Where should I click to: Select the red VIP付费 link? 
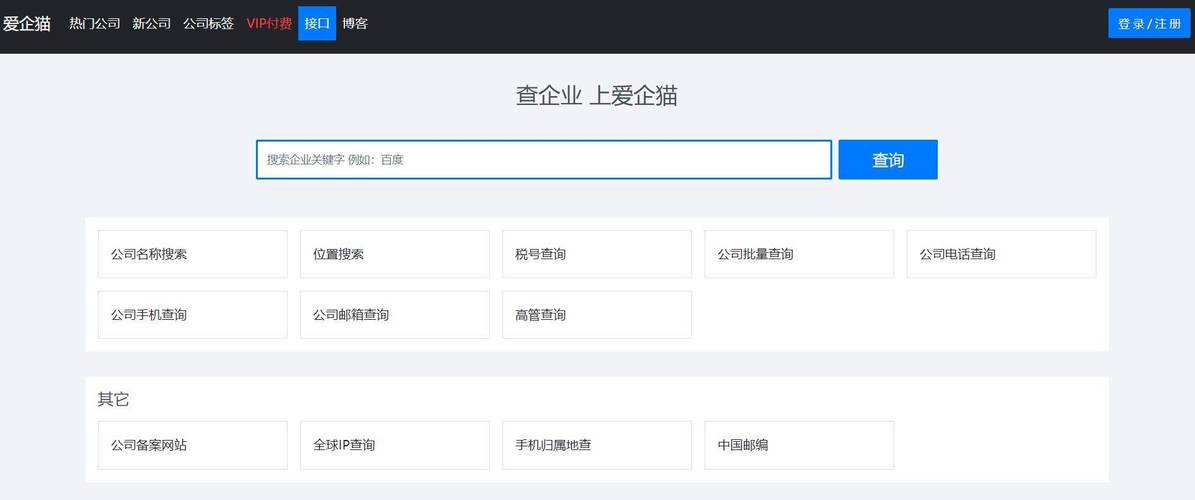click(269, 23)
